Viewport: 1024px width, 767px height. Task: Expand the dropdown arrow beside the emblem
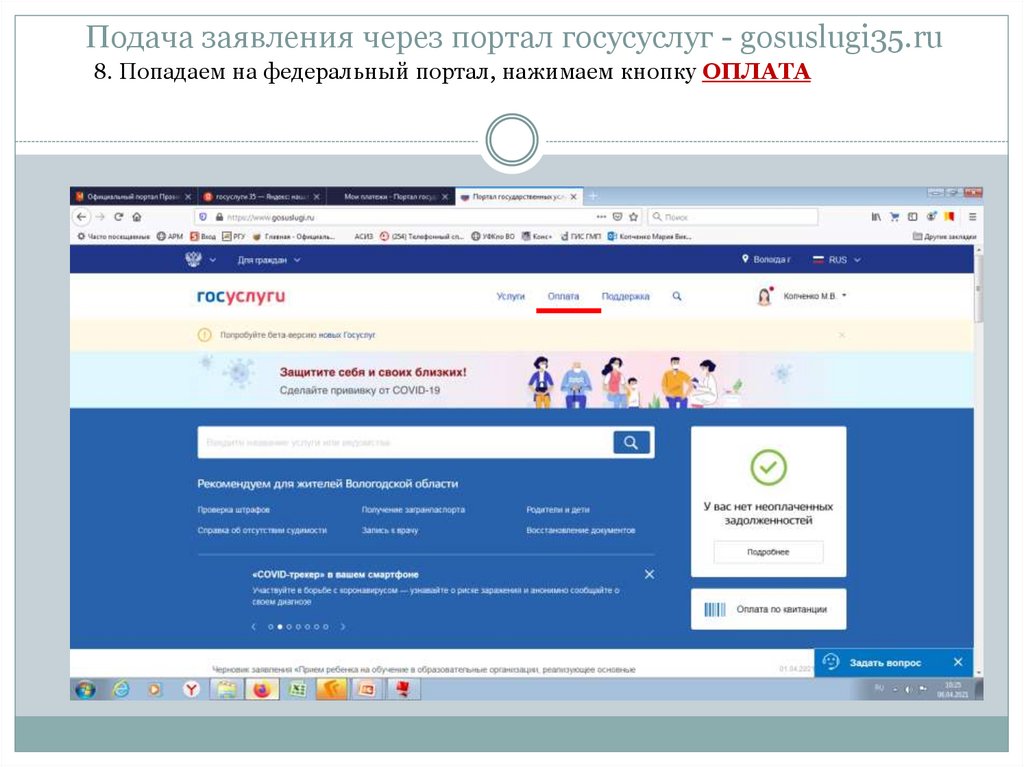point(212,260)
